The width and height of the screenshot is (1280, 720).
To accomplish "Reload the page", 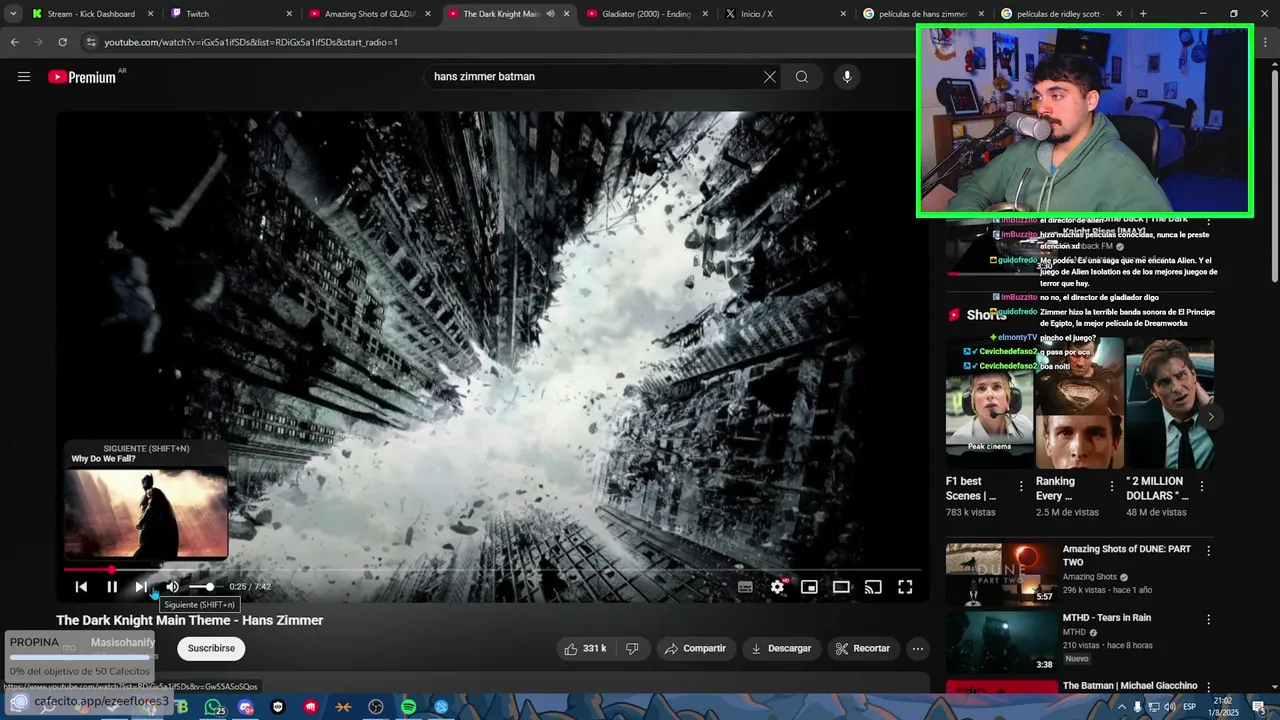I will 62,42.
